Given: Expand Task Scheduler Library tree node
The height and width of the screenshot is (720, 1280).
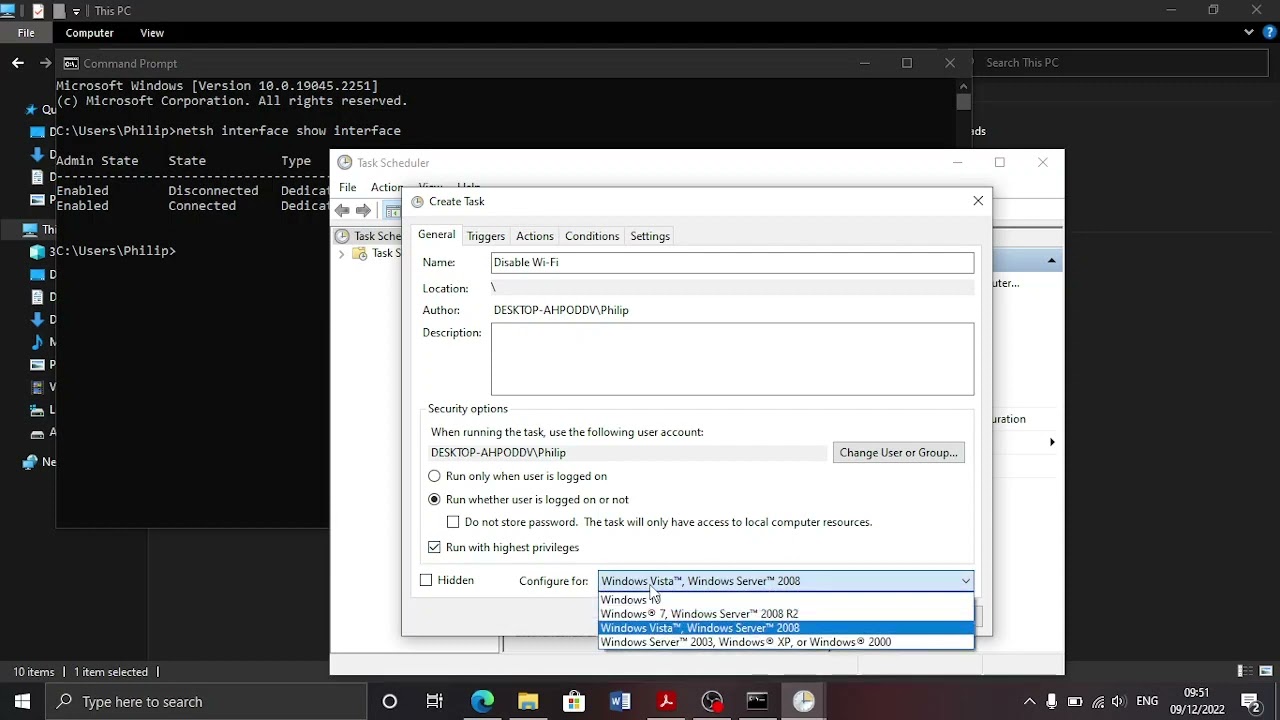Looking at the screenshot, I should (342, 254).
